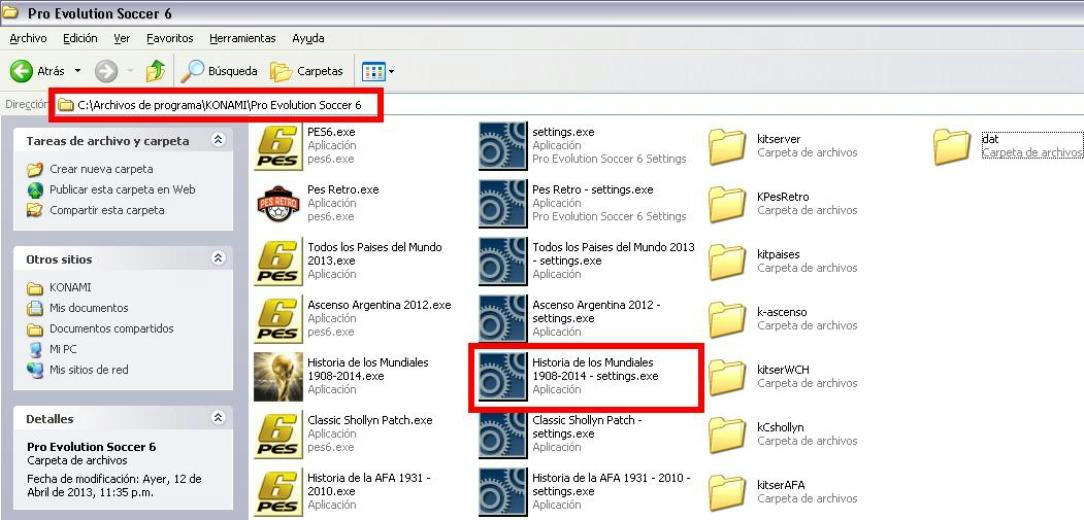Image resolution: width=1084 pixels, height=520 pixels.
Task: Open the PES6.exe application icon
Action: 278,145
